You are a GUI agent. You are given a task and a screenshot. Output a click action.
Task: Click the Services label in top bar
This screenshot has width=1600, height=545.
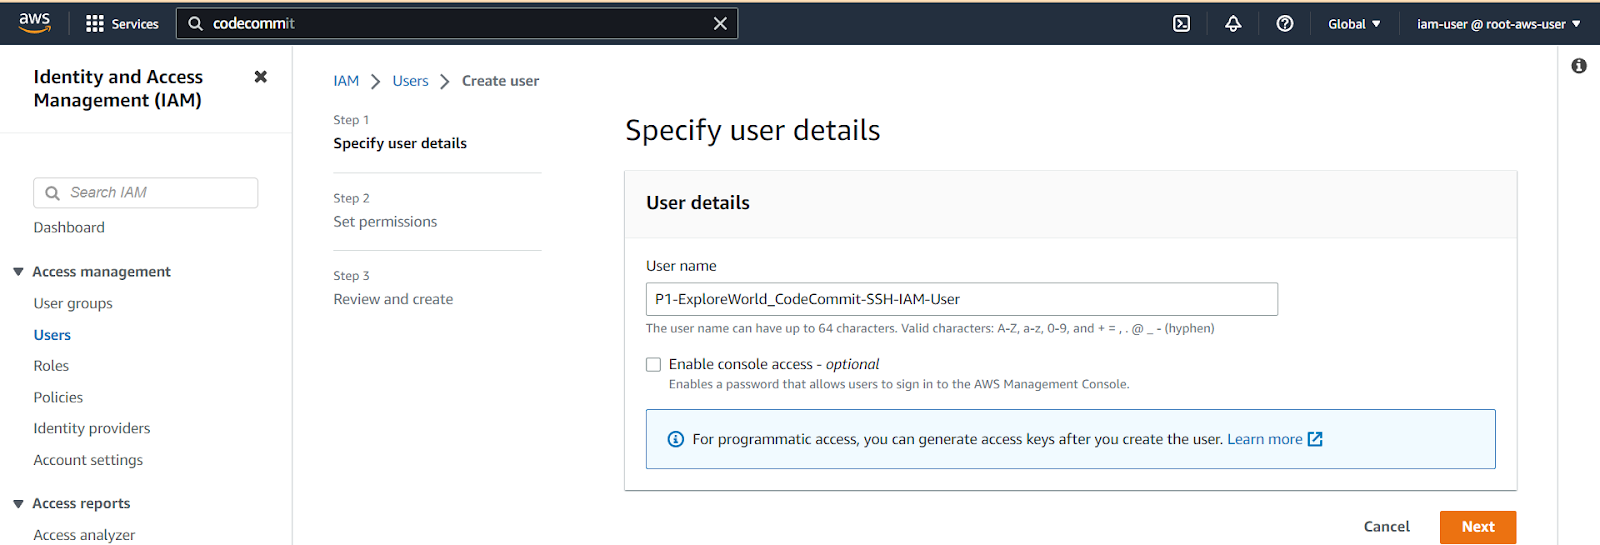click(135, 24)
